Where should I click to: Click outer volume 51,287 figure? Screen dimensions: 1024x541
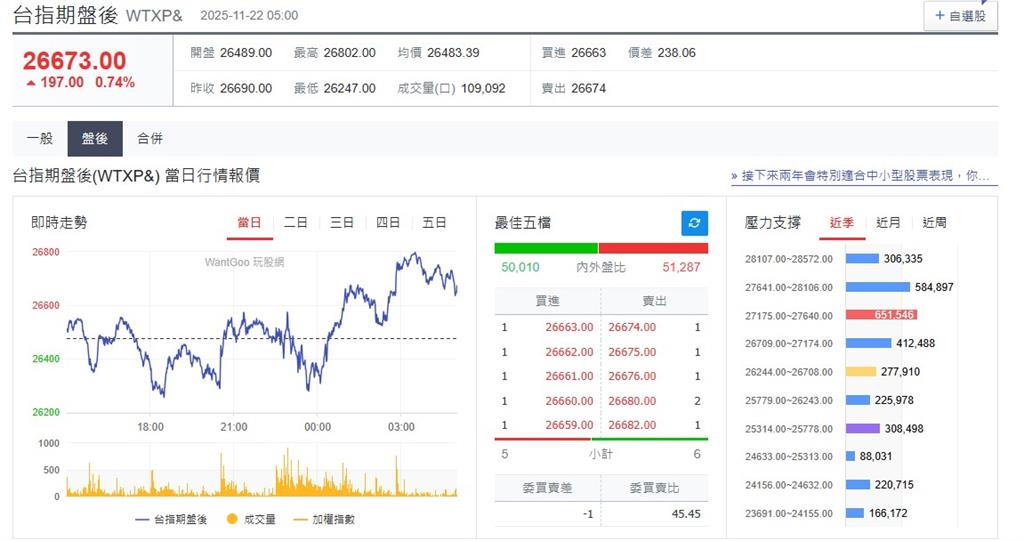click(681, 267)
